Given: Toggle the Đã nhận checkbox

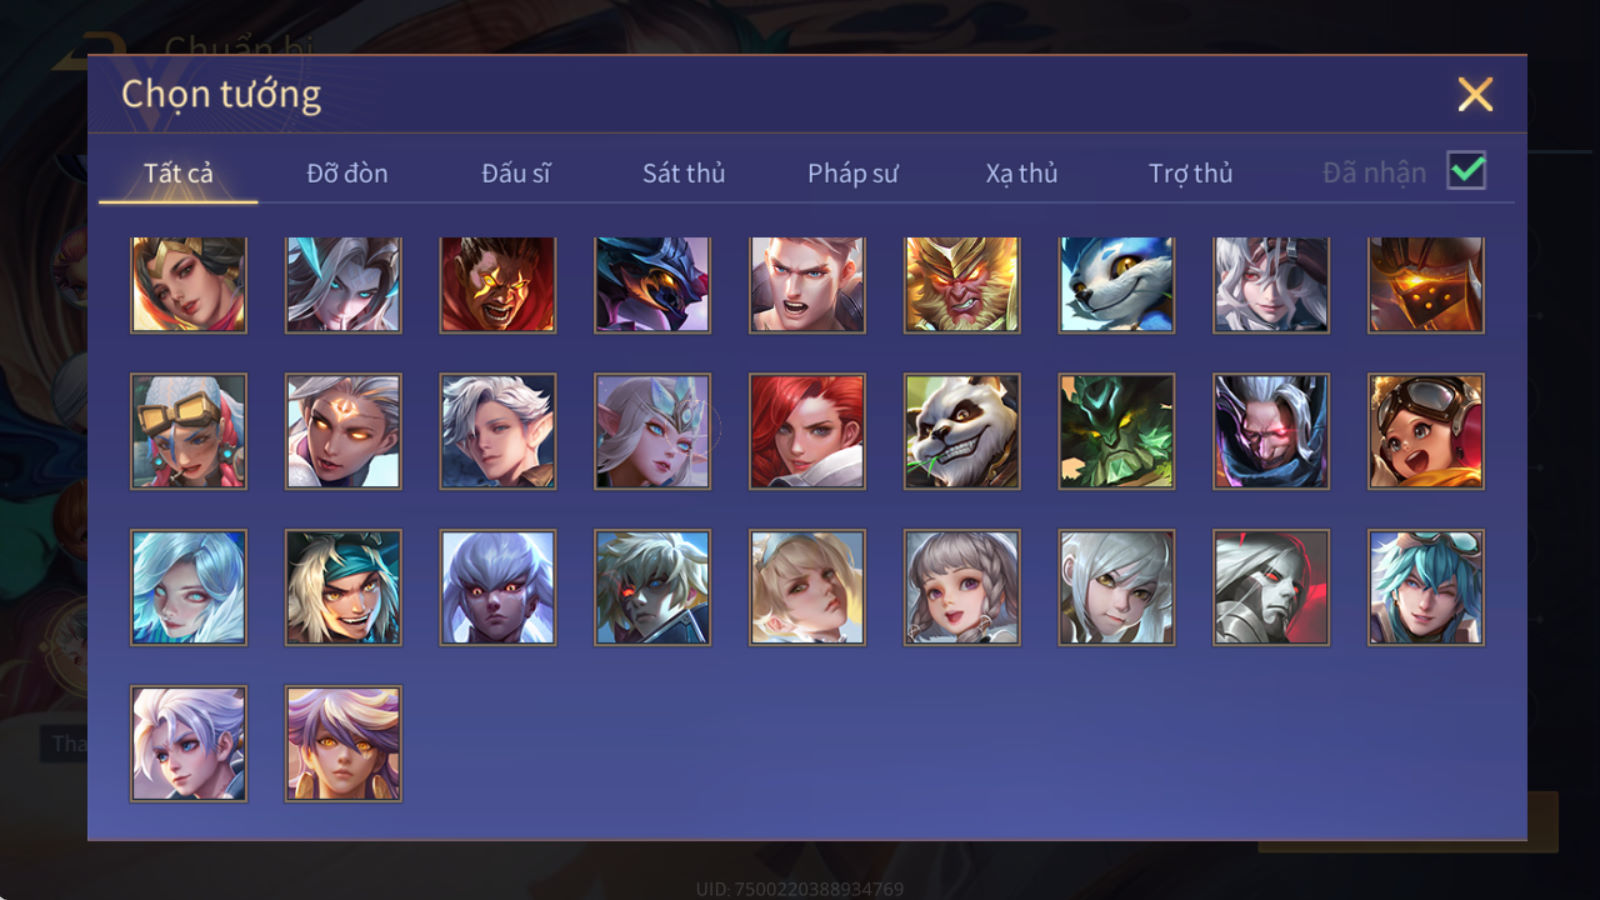Looking at the screenshot, I should tap(1466, 171).
